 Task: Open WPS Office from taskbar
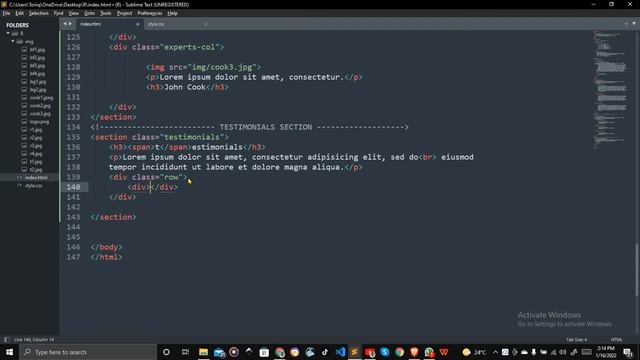point(444,352)
